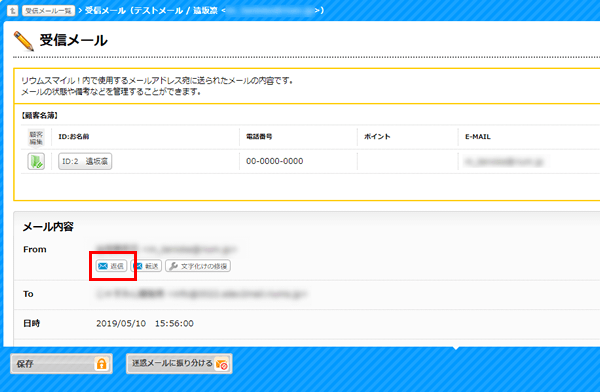Open customer ID:2 name button
This screenshot has height=392, width=600.
coord(85,161)
